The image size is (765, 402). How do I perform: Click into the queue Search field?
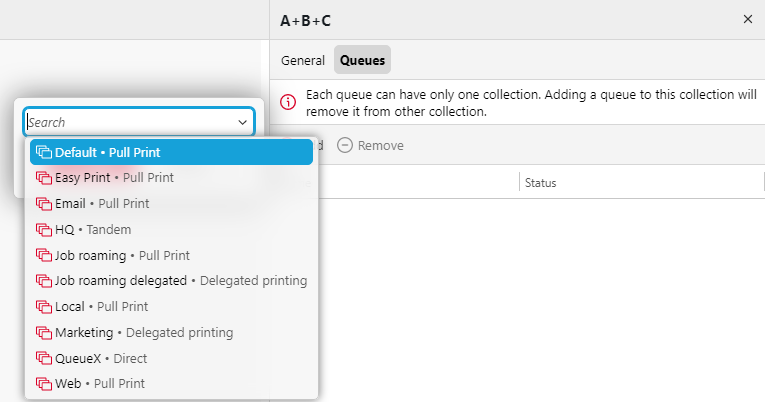point(128,122)
